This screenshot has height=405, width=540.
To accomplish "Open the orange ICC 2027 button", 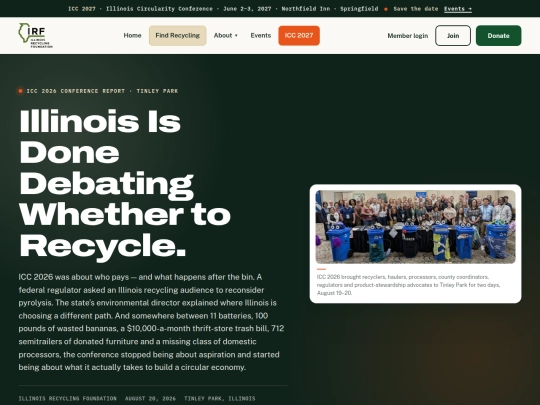I will click(x=299, y=35).
